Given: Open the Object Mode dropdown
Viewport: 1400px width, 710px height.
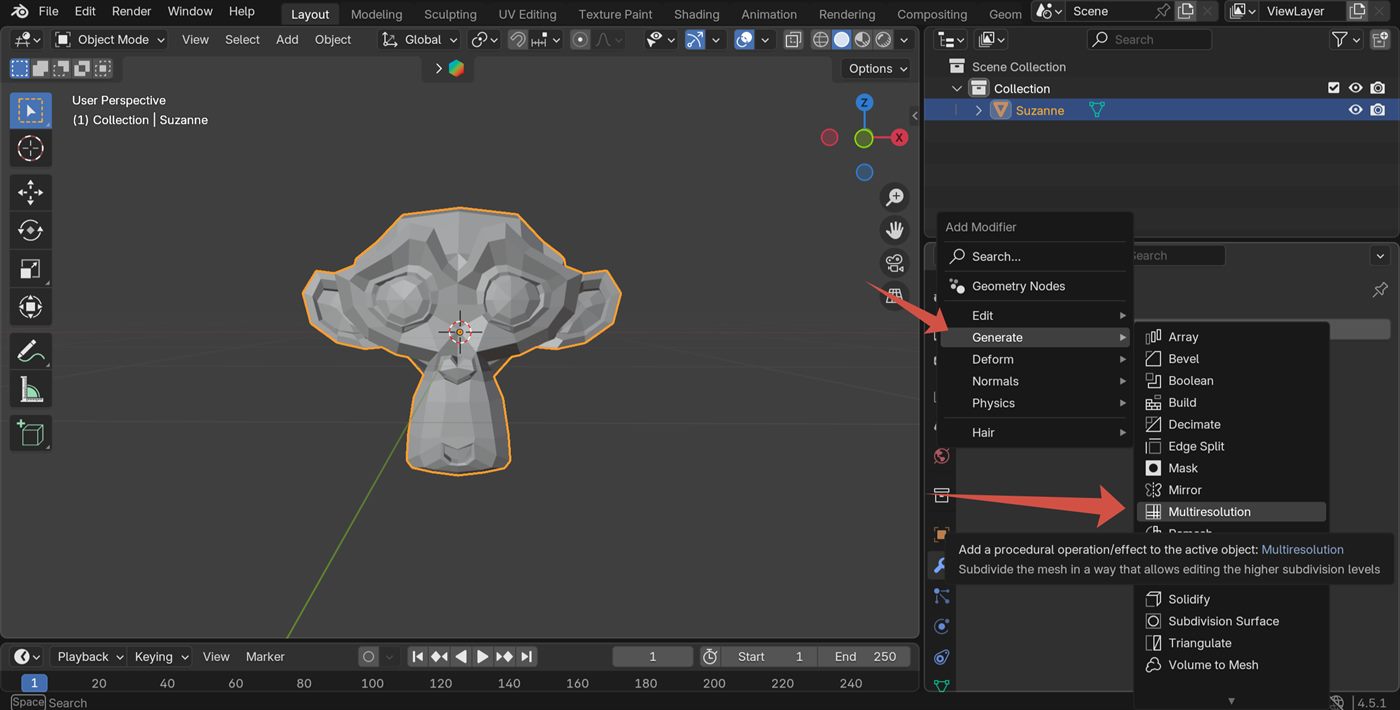Looking at the screenshot, I should [x=110, y=39].
